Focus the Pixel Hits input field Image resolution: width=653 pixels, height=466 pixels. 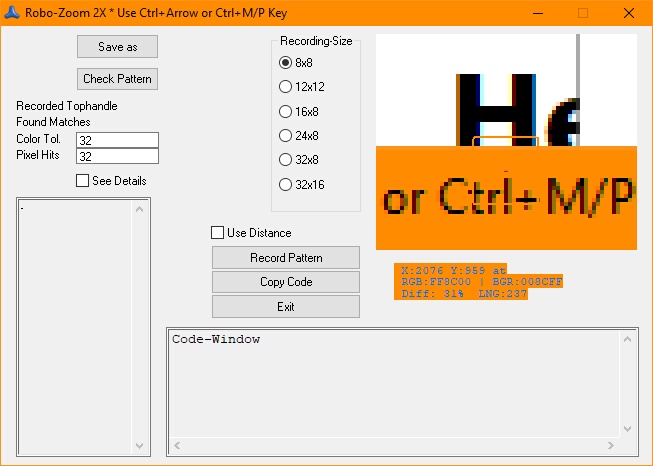pyautogui.click(x=117, y=156)
